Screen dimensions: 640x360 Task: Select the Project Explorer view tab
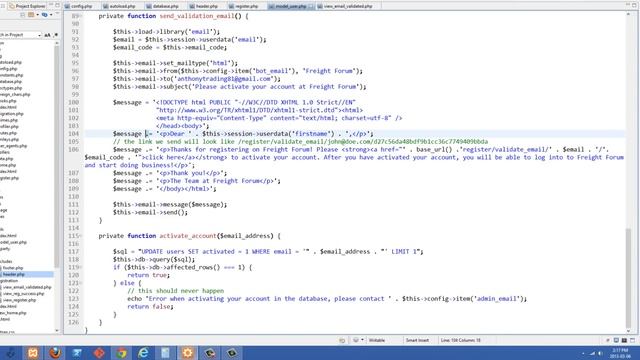coord(27,6)
